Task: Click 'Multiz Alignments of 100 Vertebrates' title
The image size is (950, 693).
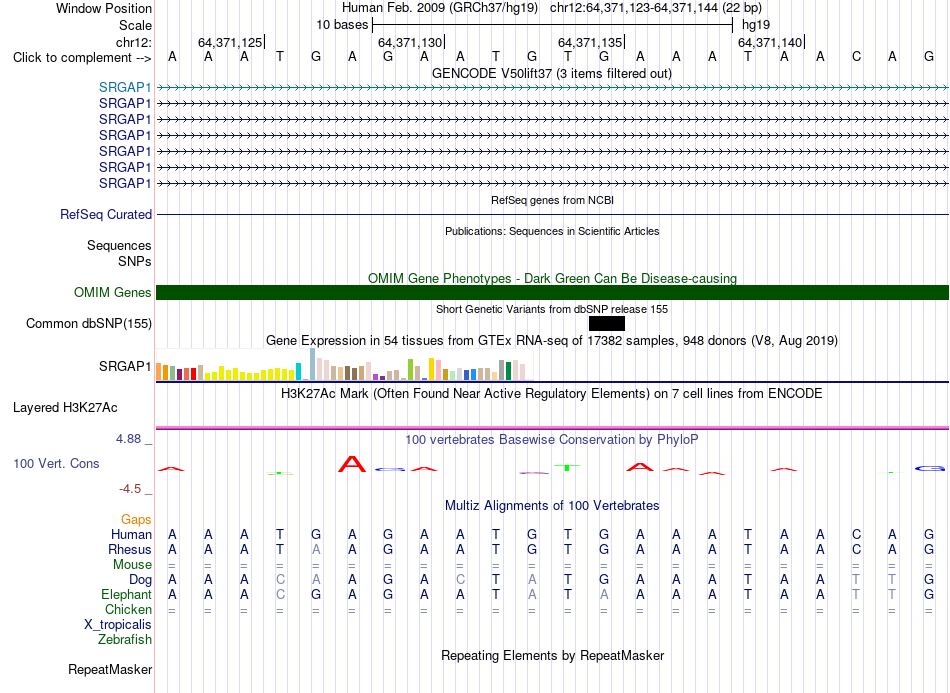Action: (x=552, y=506)
